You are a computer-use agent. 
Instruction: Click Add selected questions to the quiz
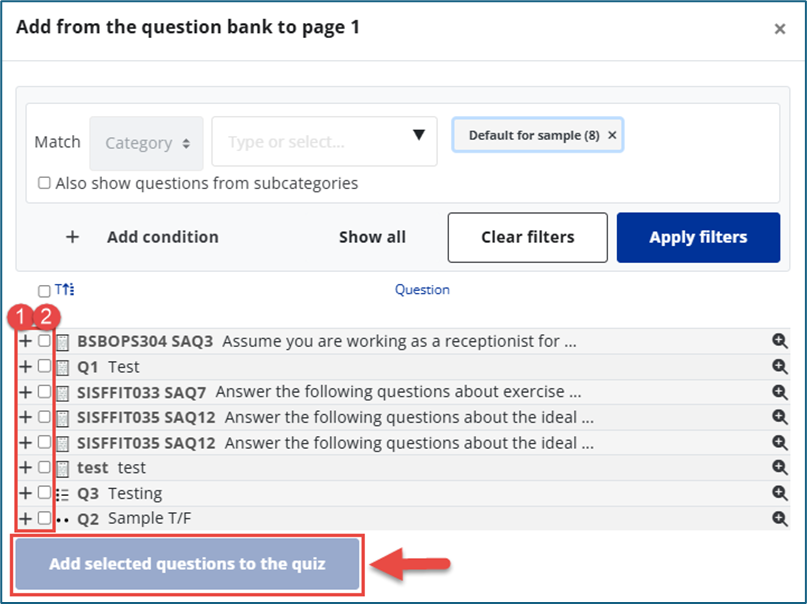coord(187,564)
